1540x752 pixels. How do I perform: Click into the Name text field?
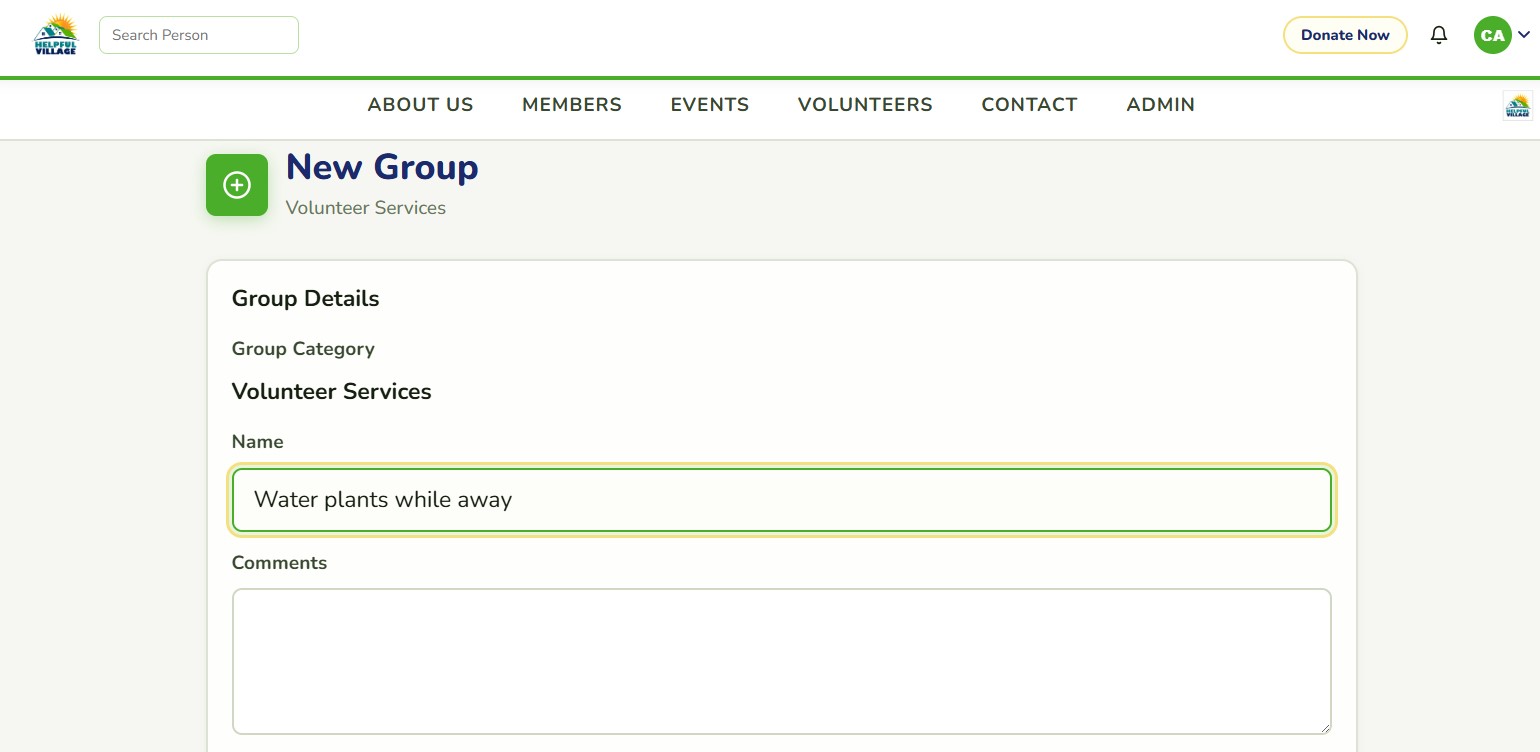click(x=782, y=500)
